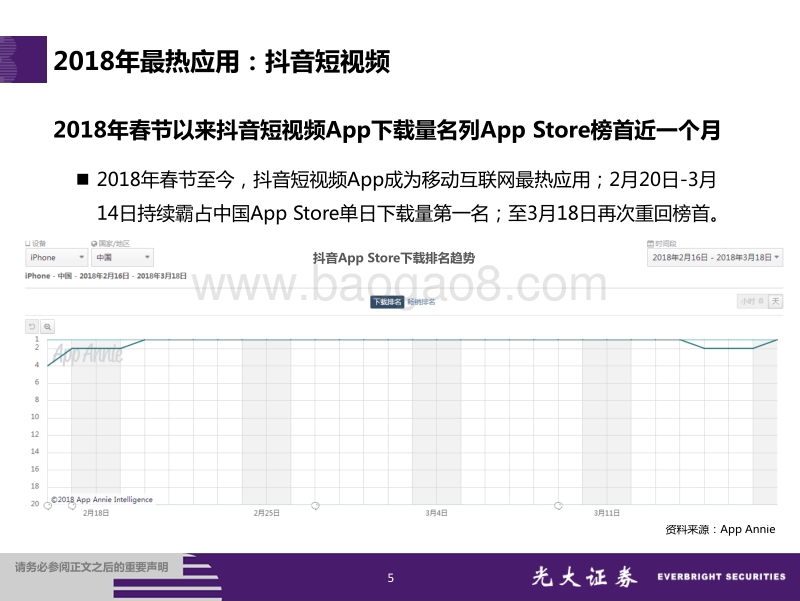Toggle granularity to 天
This screenshot has width=800, height=601.
(x=776, y=301)
